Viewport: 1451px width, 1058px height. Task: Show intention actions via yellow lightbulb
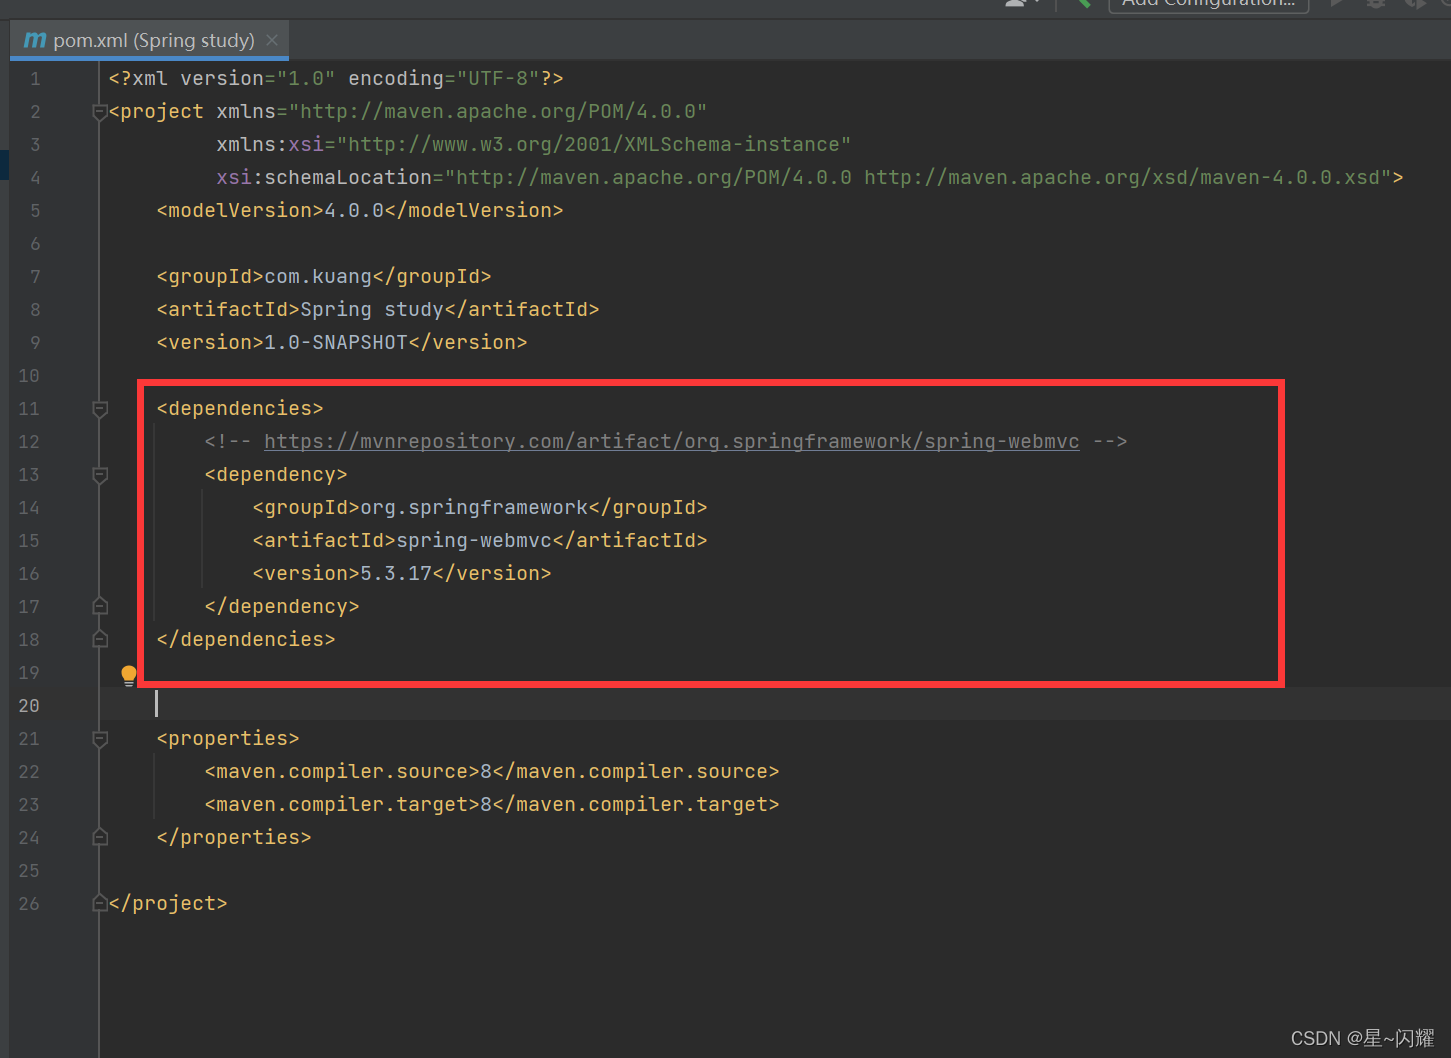point(129,676)
